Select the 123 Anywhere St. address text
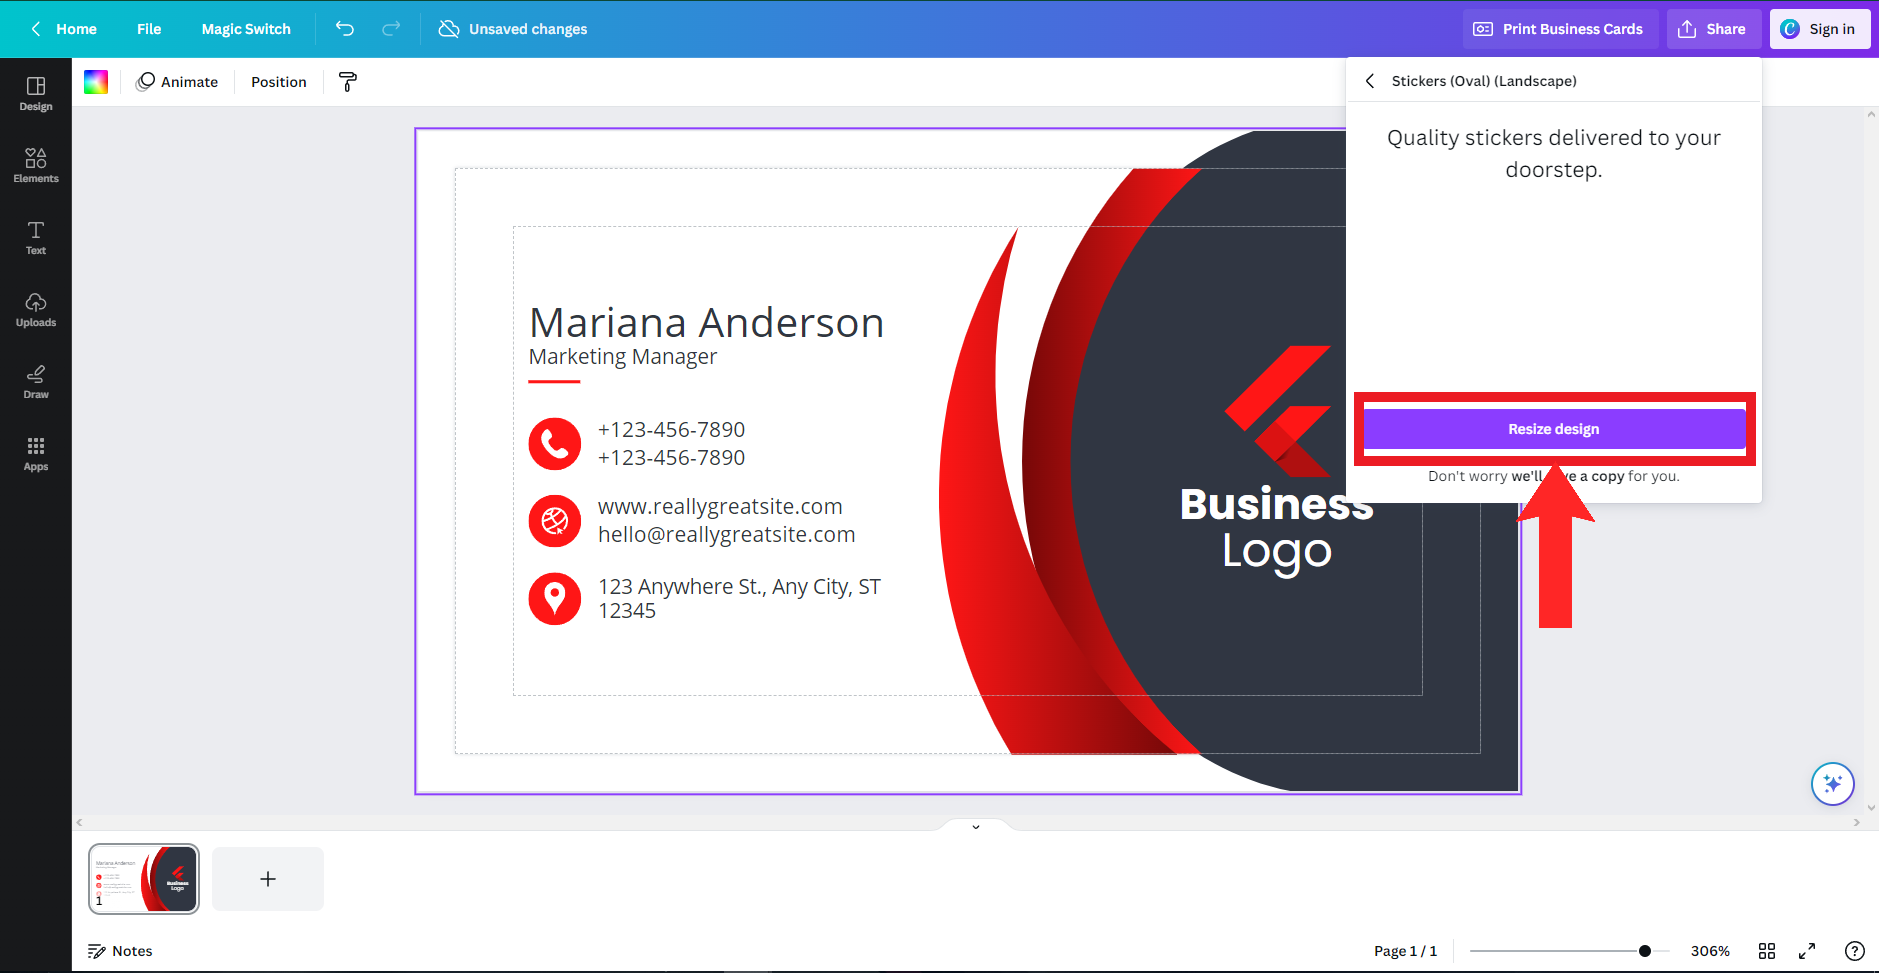1879x973 pixels. click(x=739, y=598)
